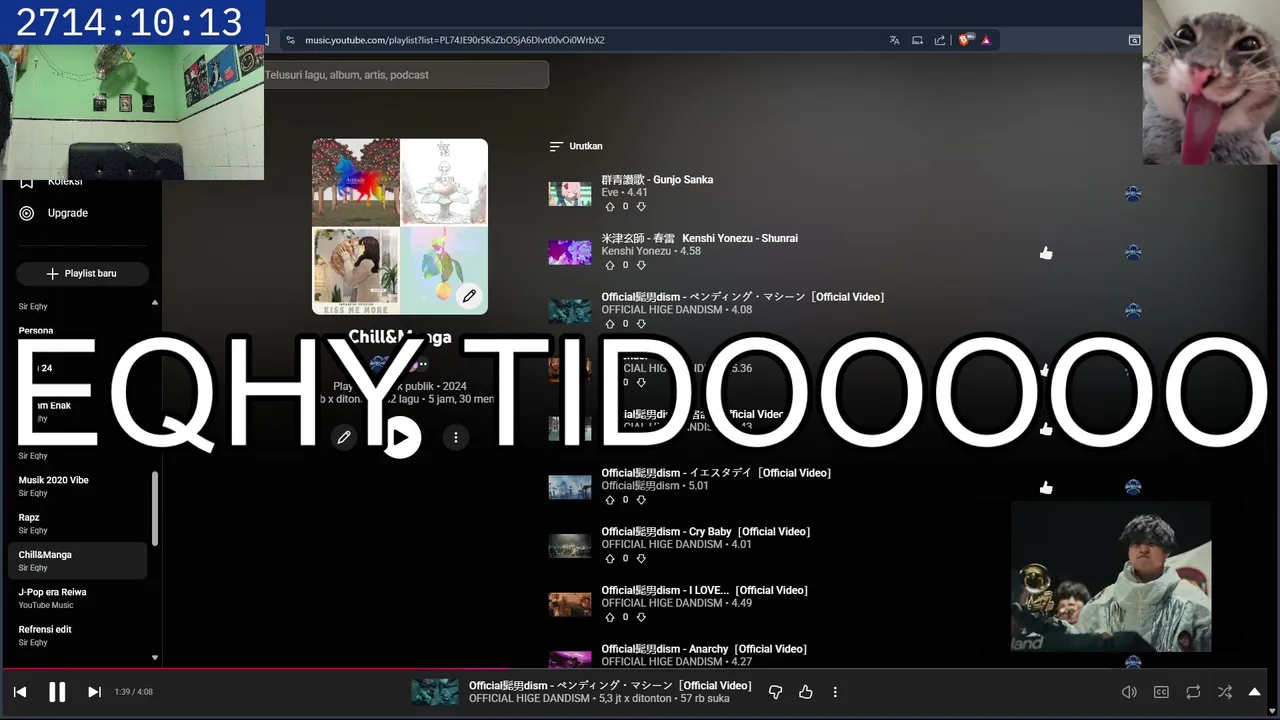The width and height of the screenshot is (1280, 720).
Task: Open the site settings icon left of URL
Action: tap(290, 40)
